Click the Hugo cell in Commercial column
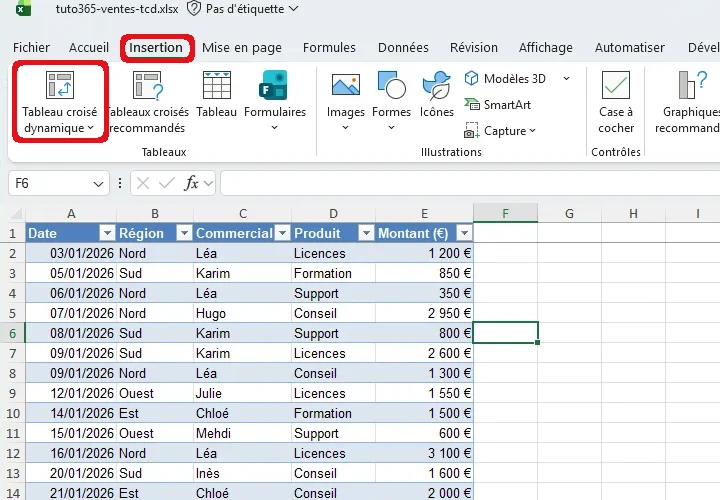Screen dimensions: 720x500 pyautogui.click(x=242, y=313)
